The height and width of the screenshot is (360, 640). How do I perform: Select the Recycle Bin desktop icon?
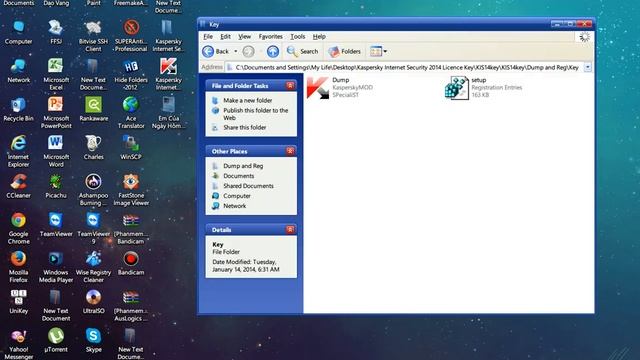point(18,109)
